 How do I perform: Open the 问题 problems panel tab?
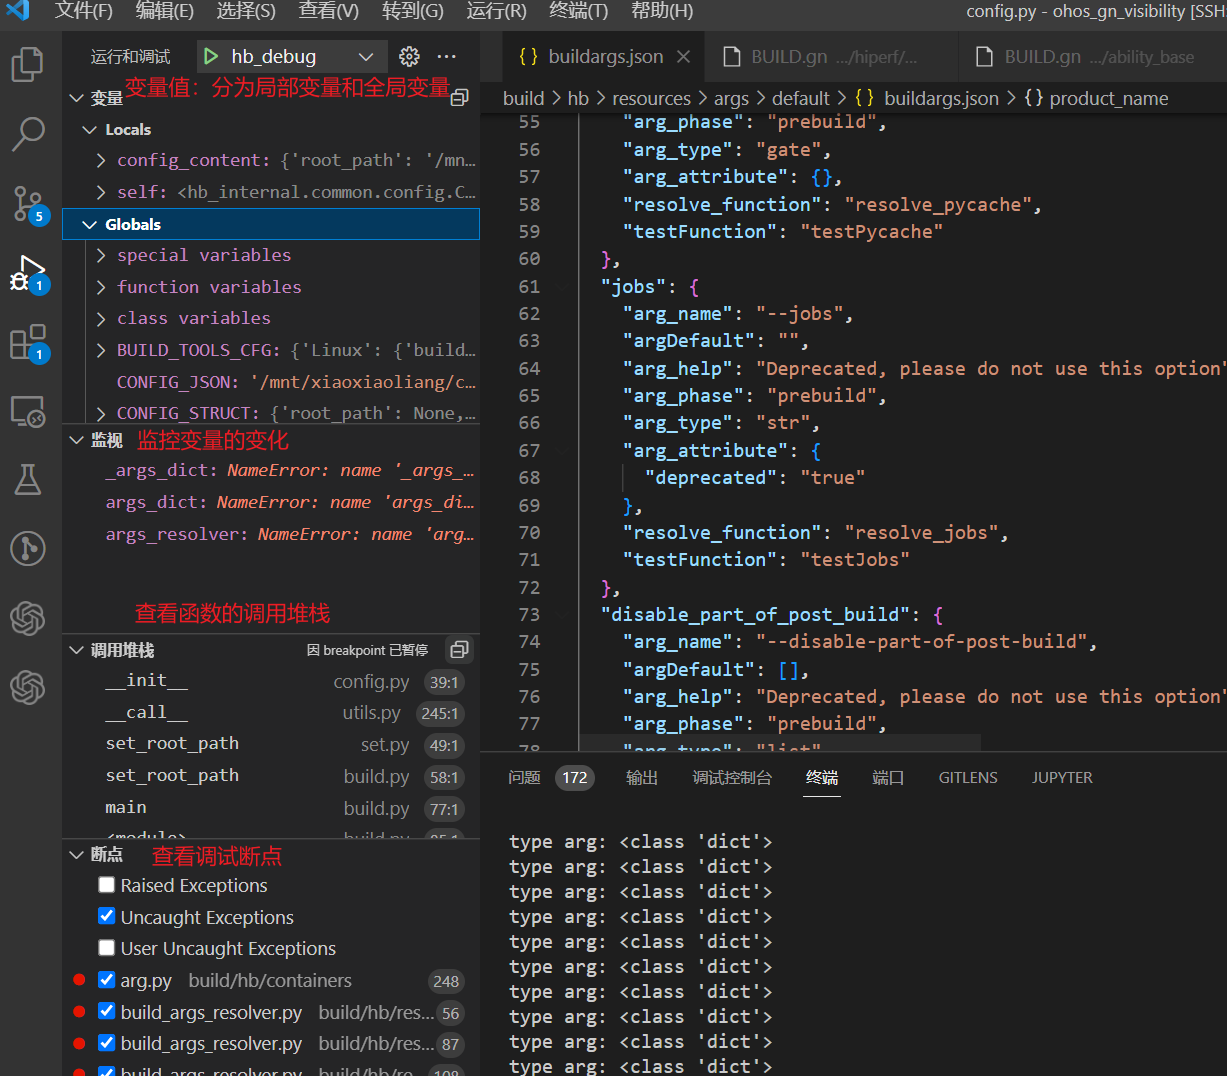click(524, 777)
